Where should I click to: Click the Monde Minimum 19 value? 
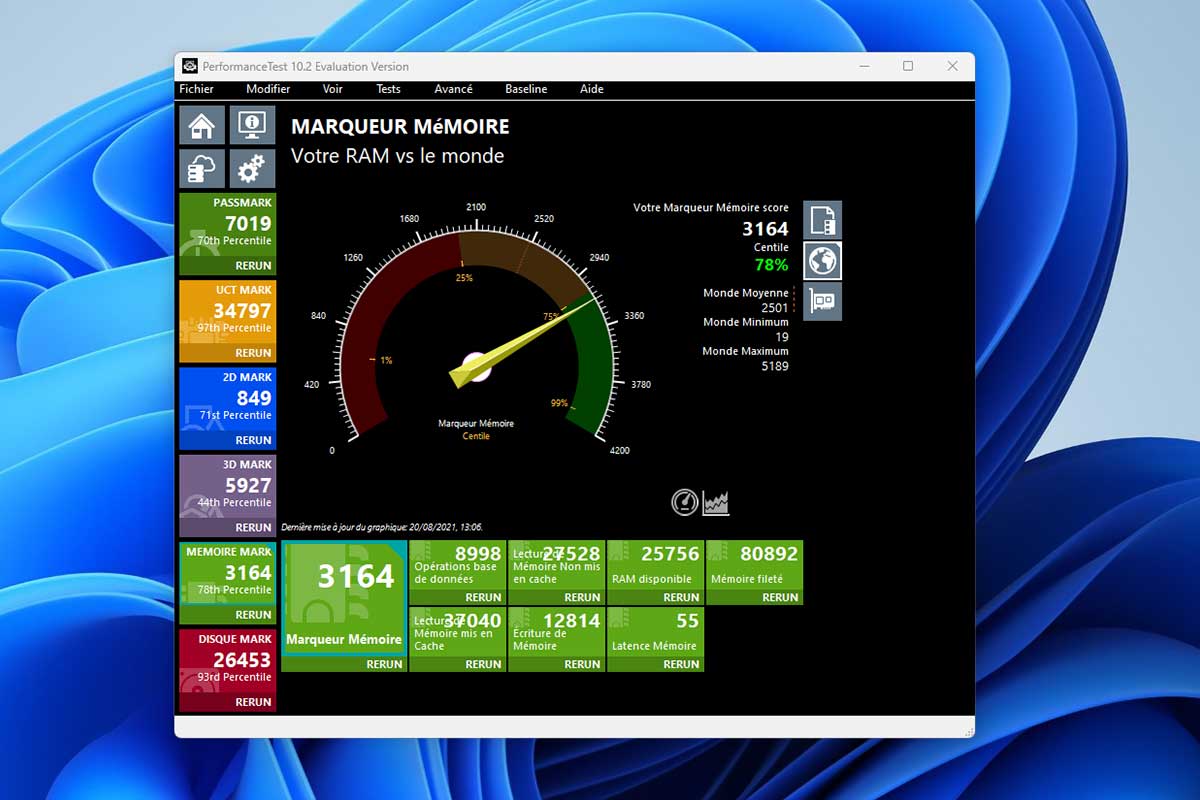(782, 337)
